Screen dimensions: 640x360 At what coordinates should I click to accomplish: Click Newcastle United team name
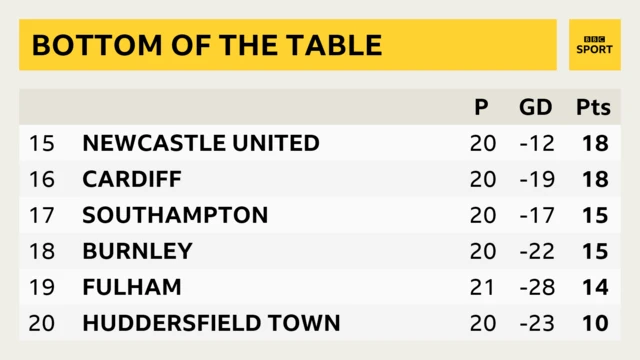(201, 143)
